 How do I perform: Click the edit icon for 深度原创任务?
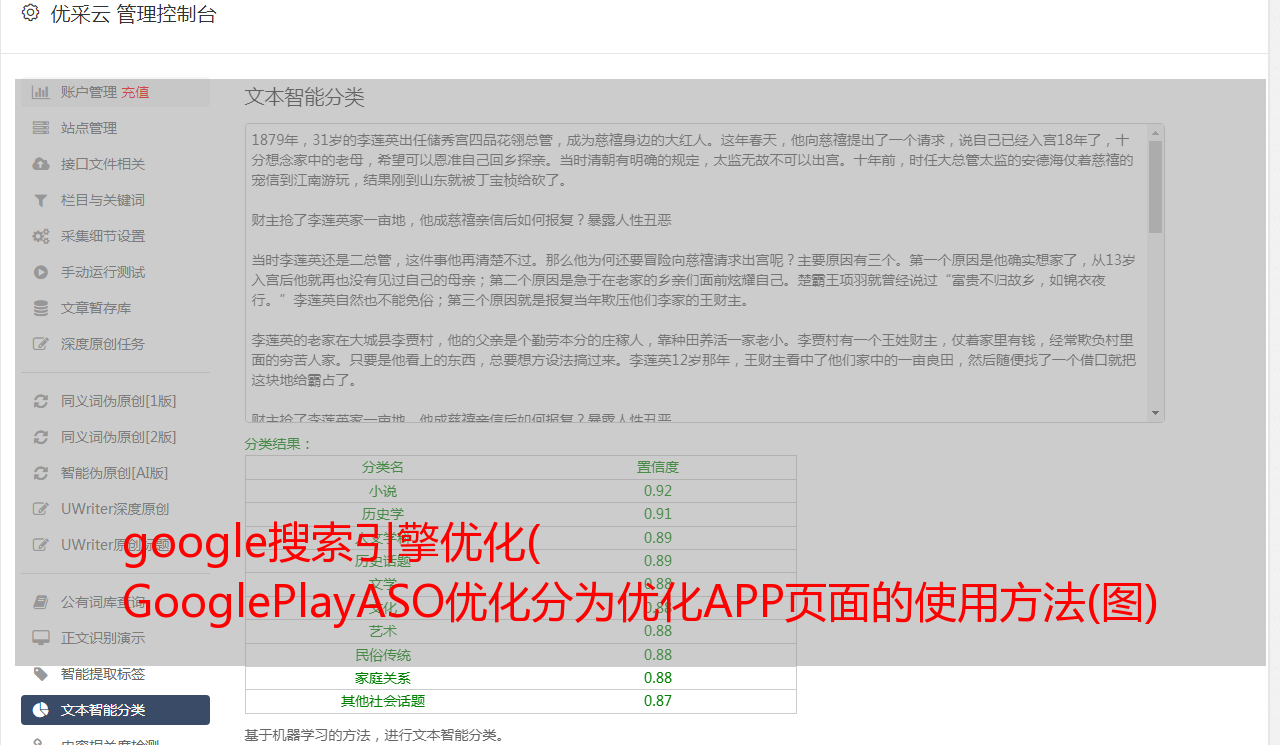point(40,344)
